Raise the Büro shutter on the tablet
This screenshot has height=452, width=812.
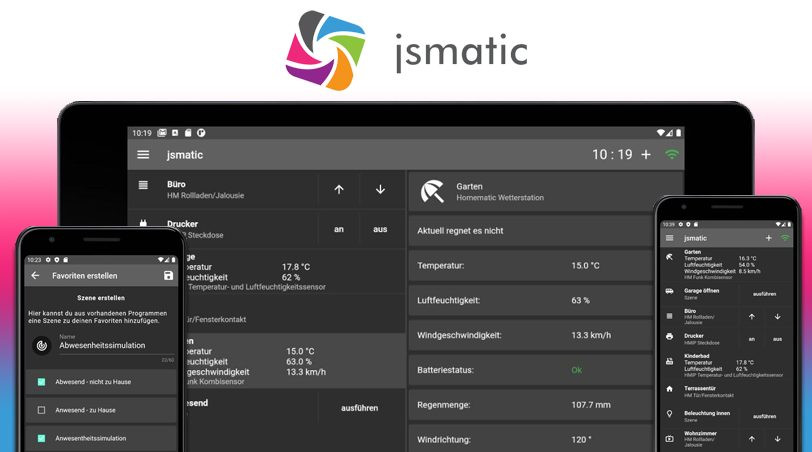339,189
